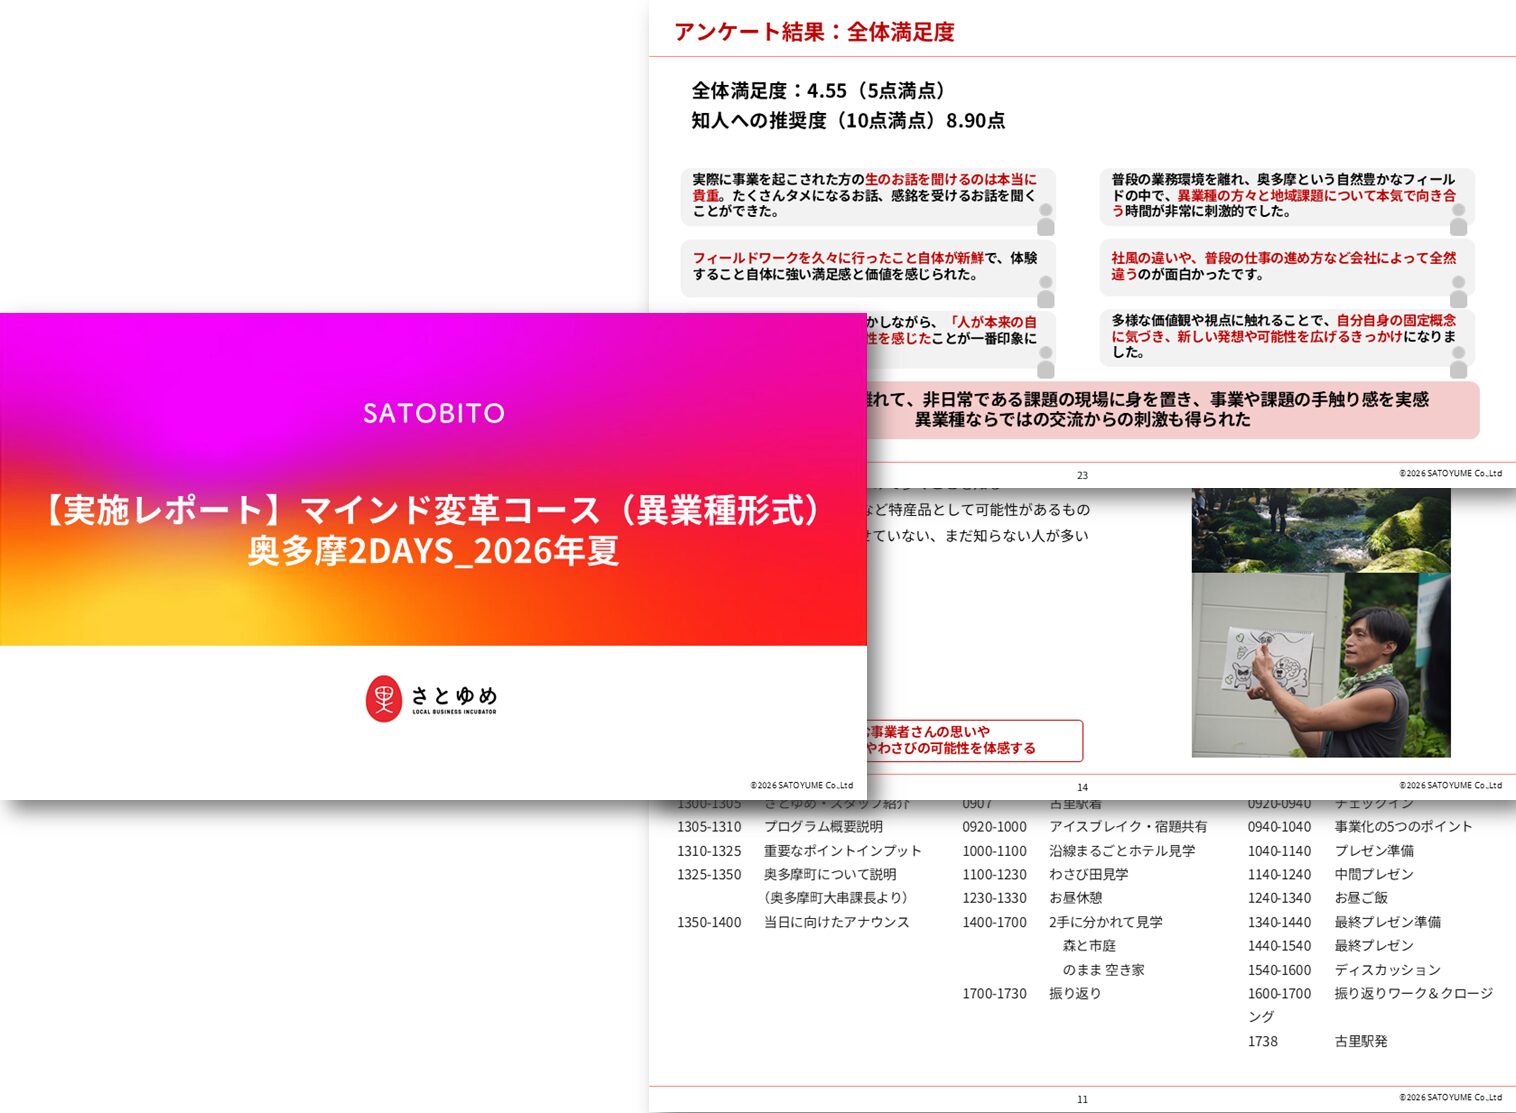1516x1113 pixels.
Task: Click comment bubble about 異業種の方々と地域課題
Action: click(1287, 196)
